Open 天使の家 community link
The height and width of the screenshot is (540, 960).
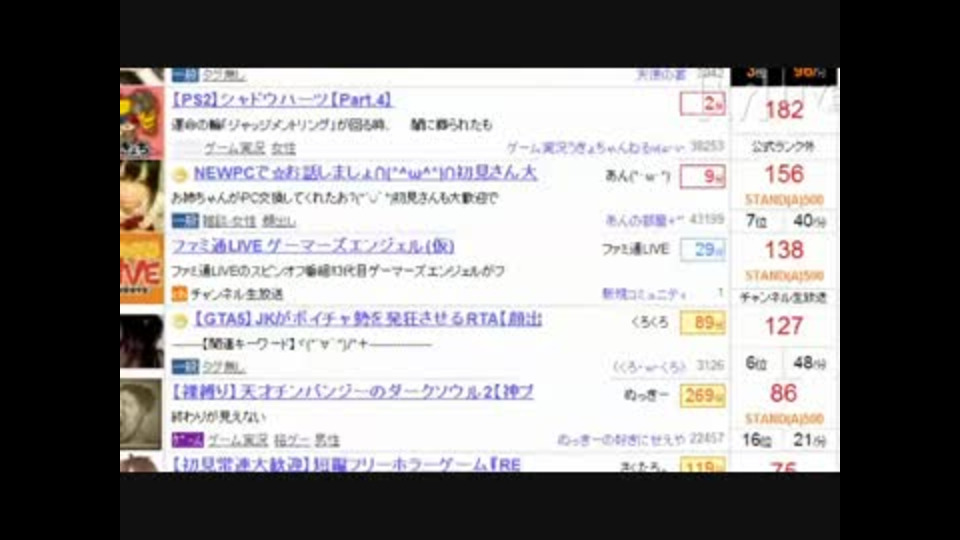click(x=661, y=75)
